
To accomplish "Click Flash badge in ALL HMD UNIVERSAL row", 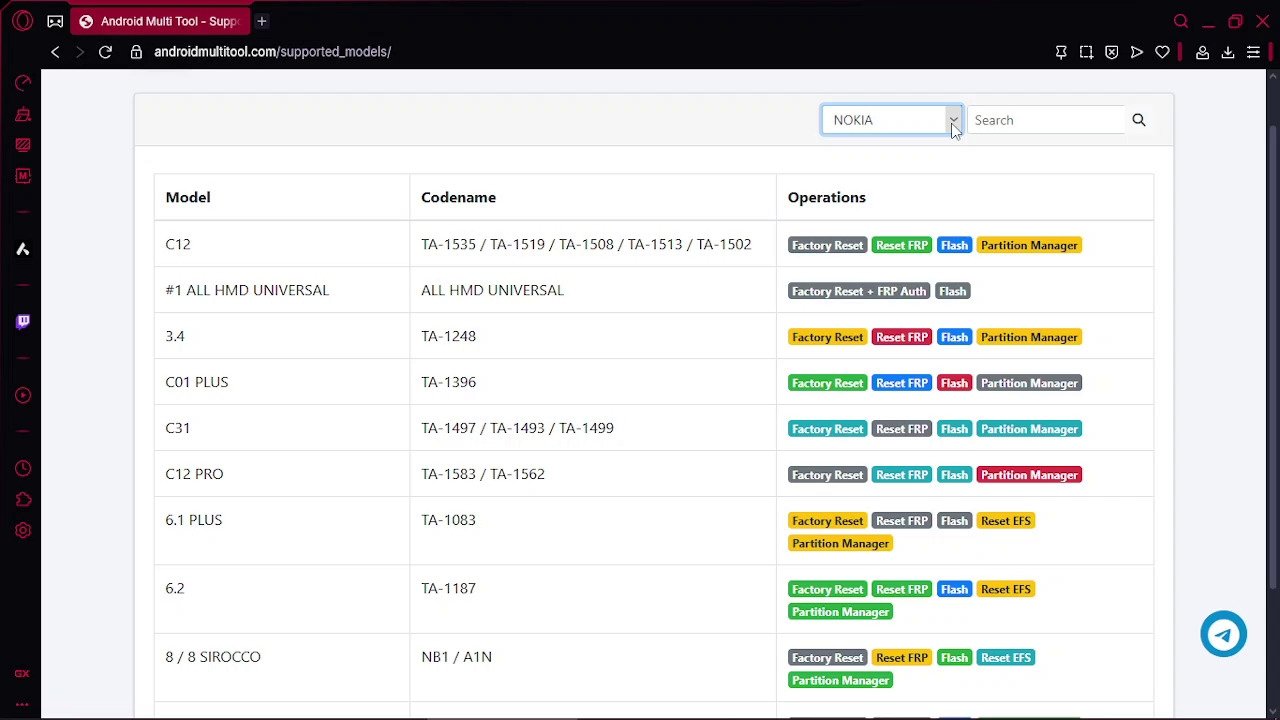I will click(953, 291).
